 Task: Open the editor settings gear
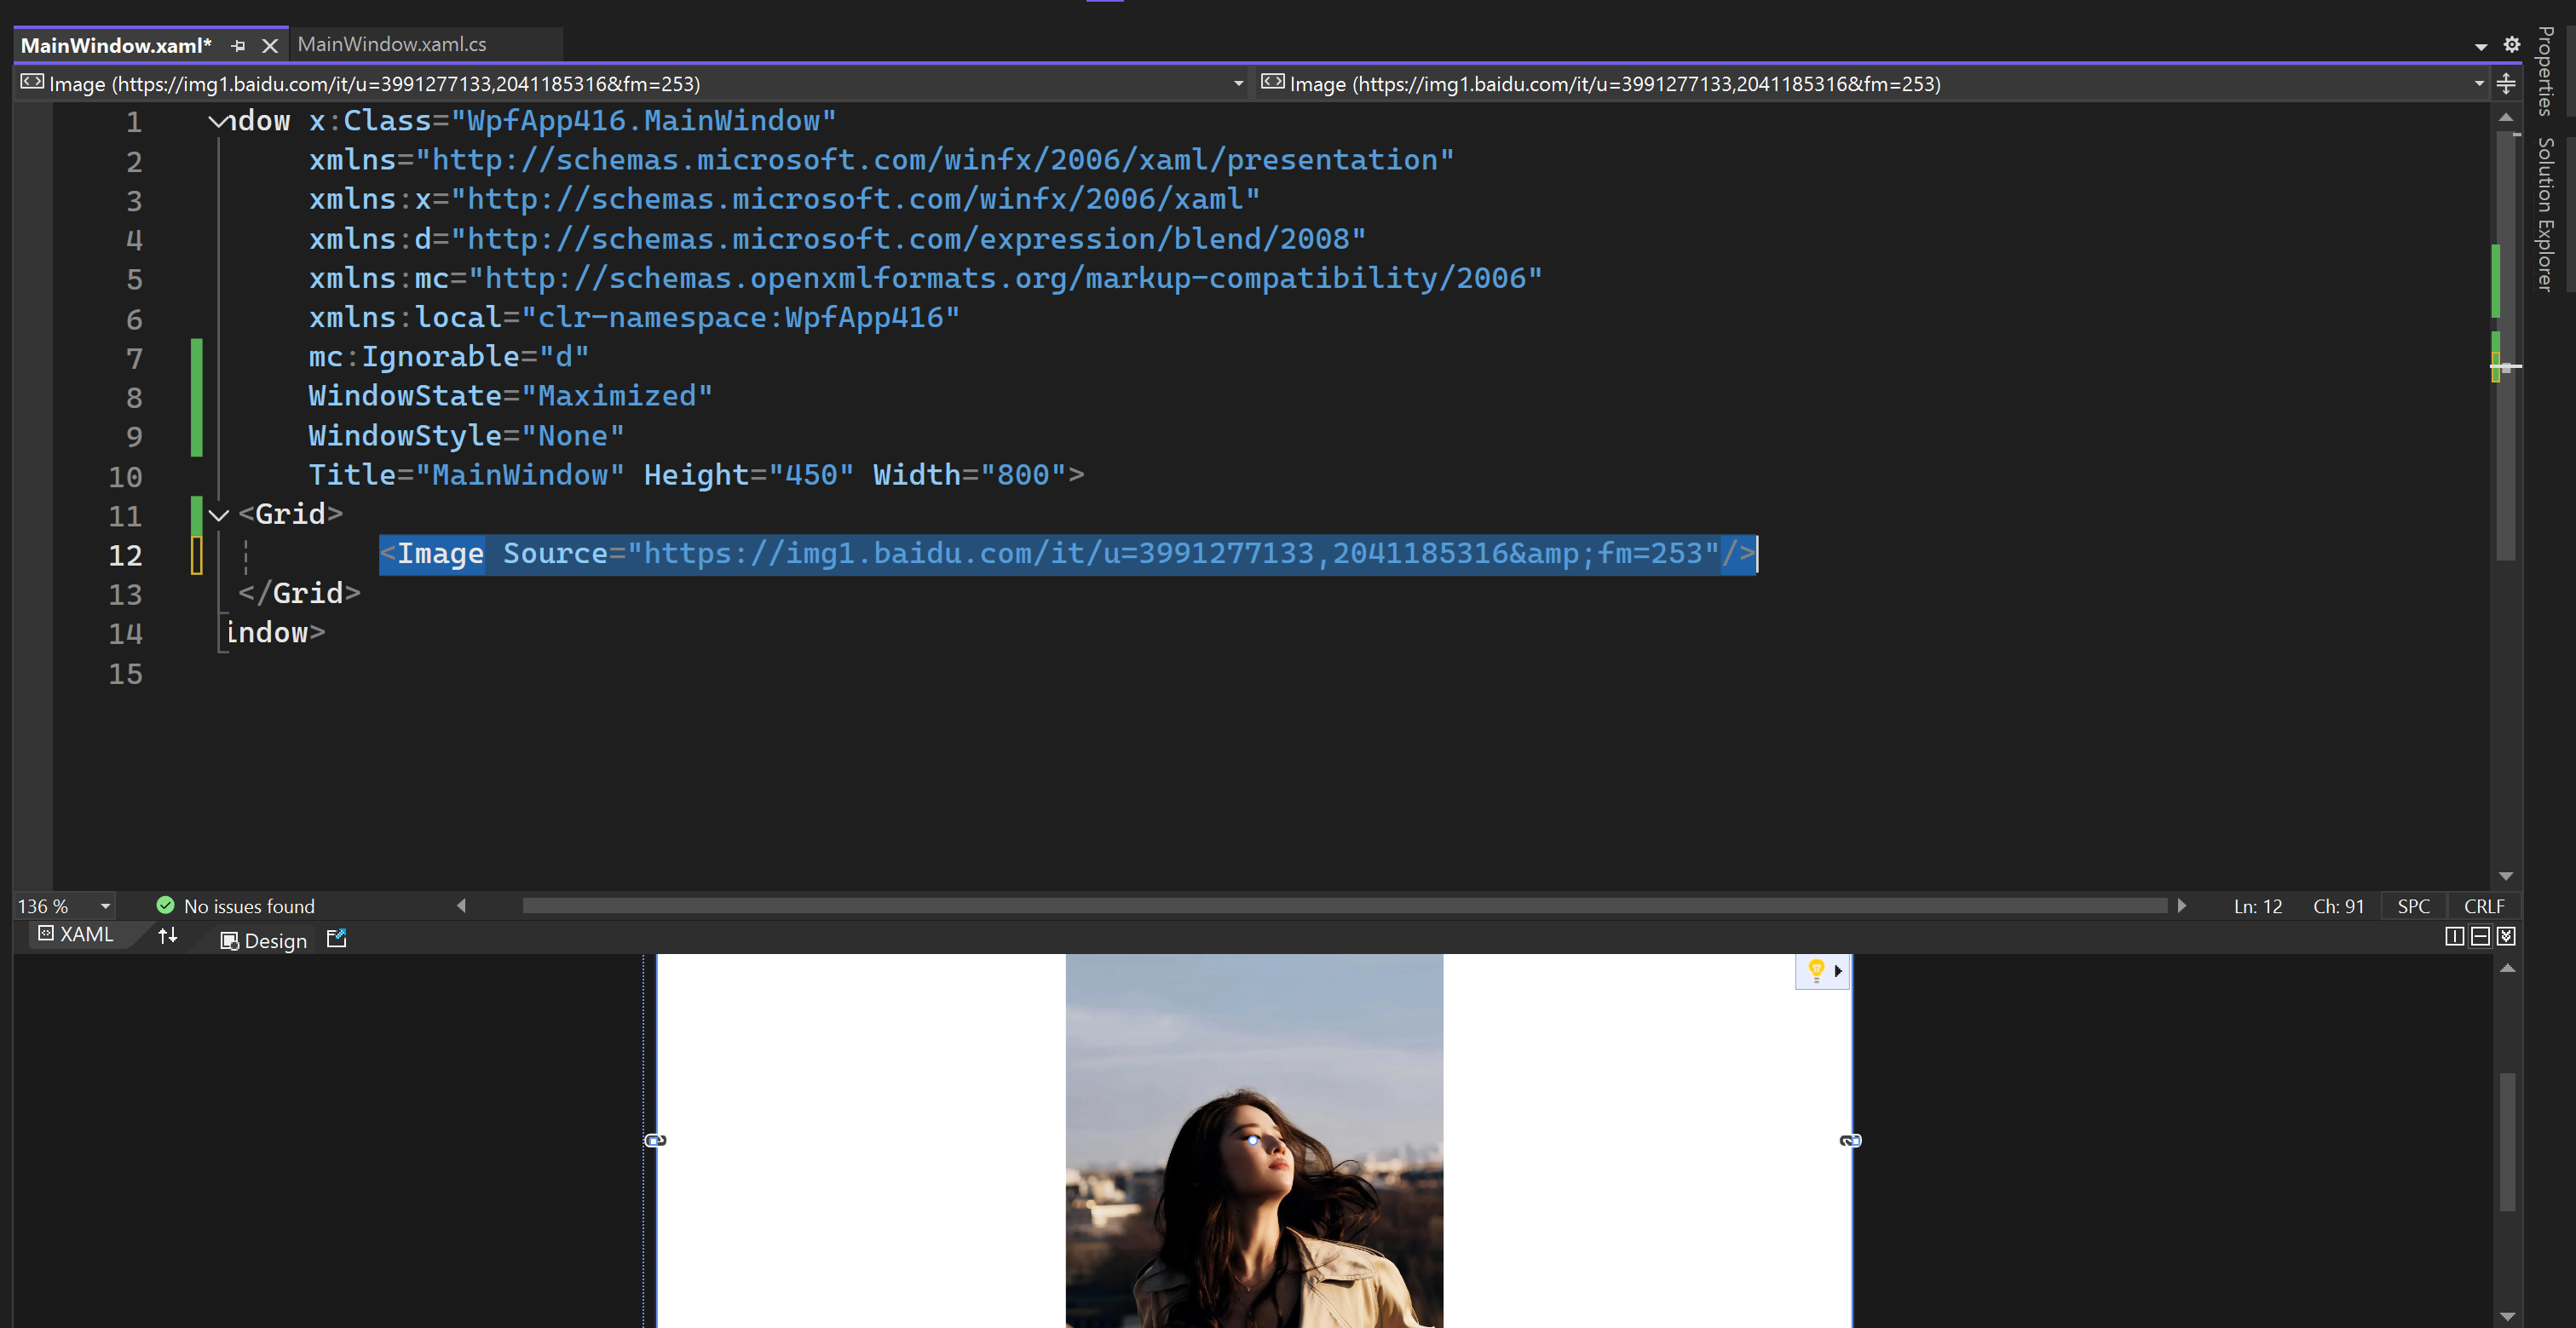2511,44
